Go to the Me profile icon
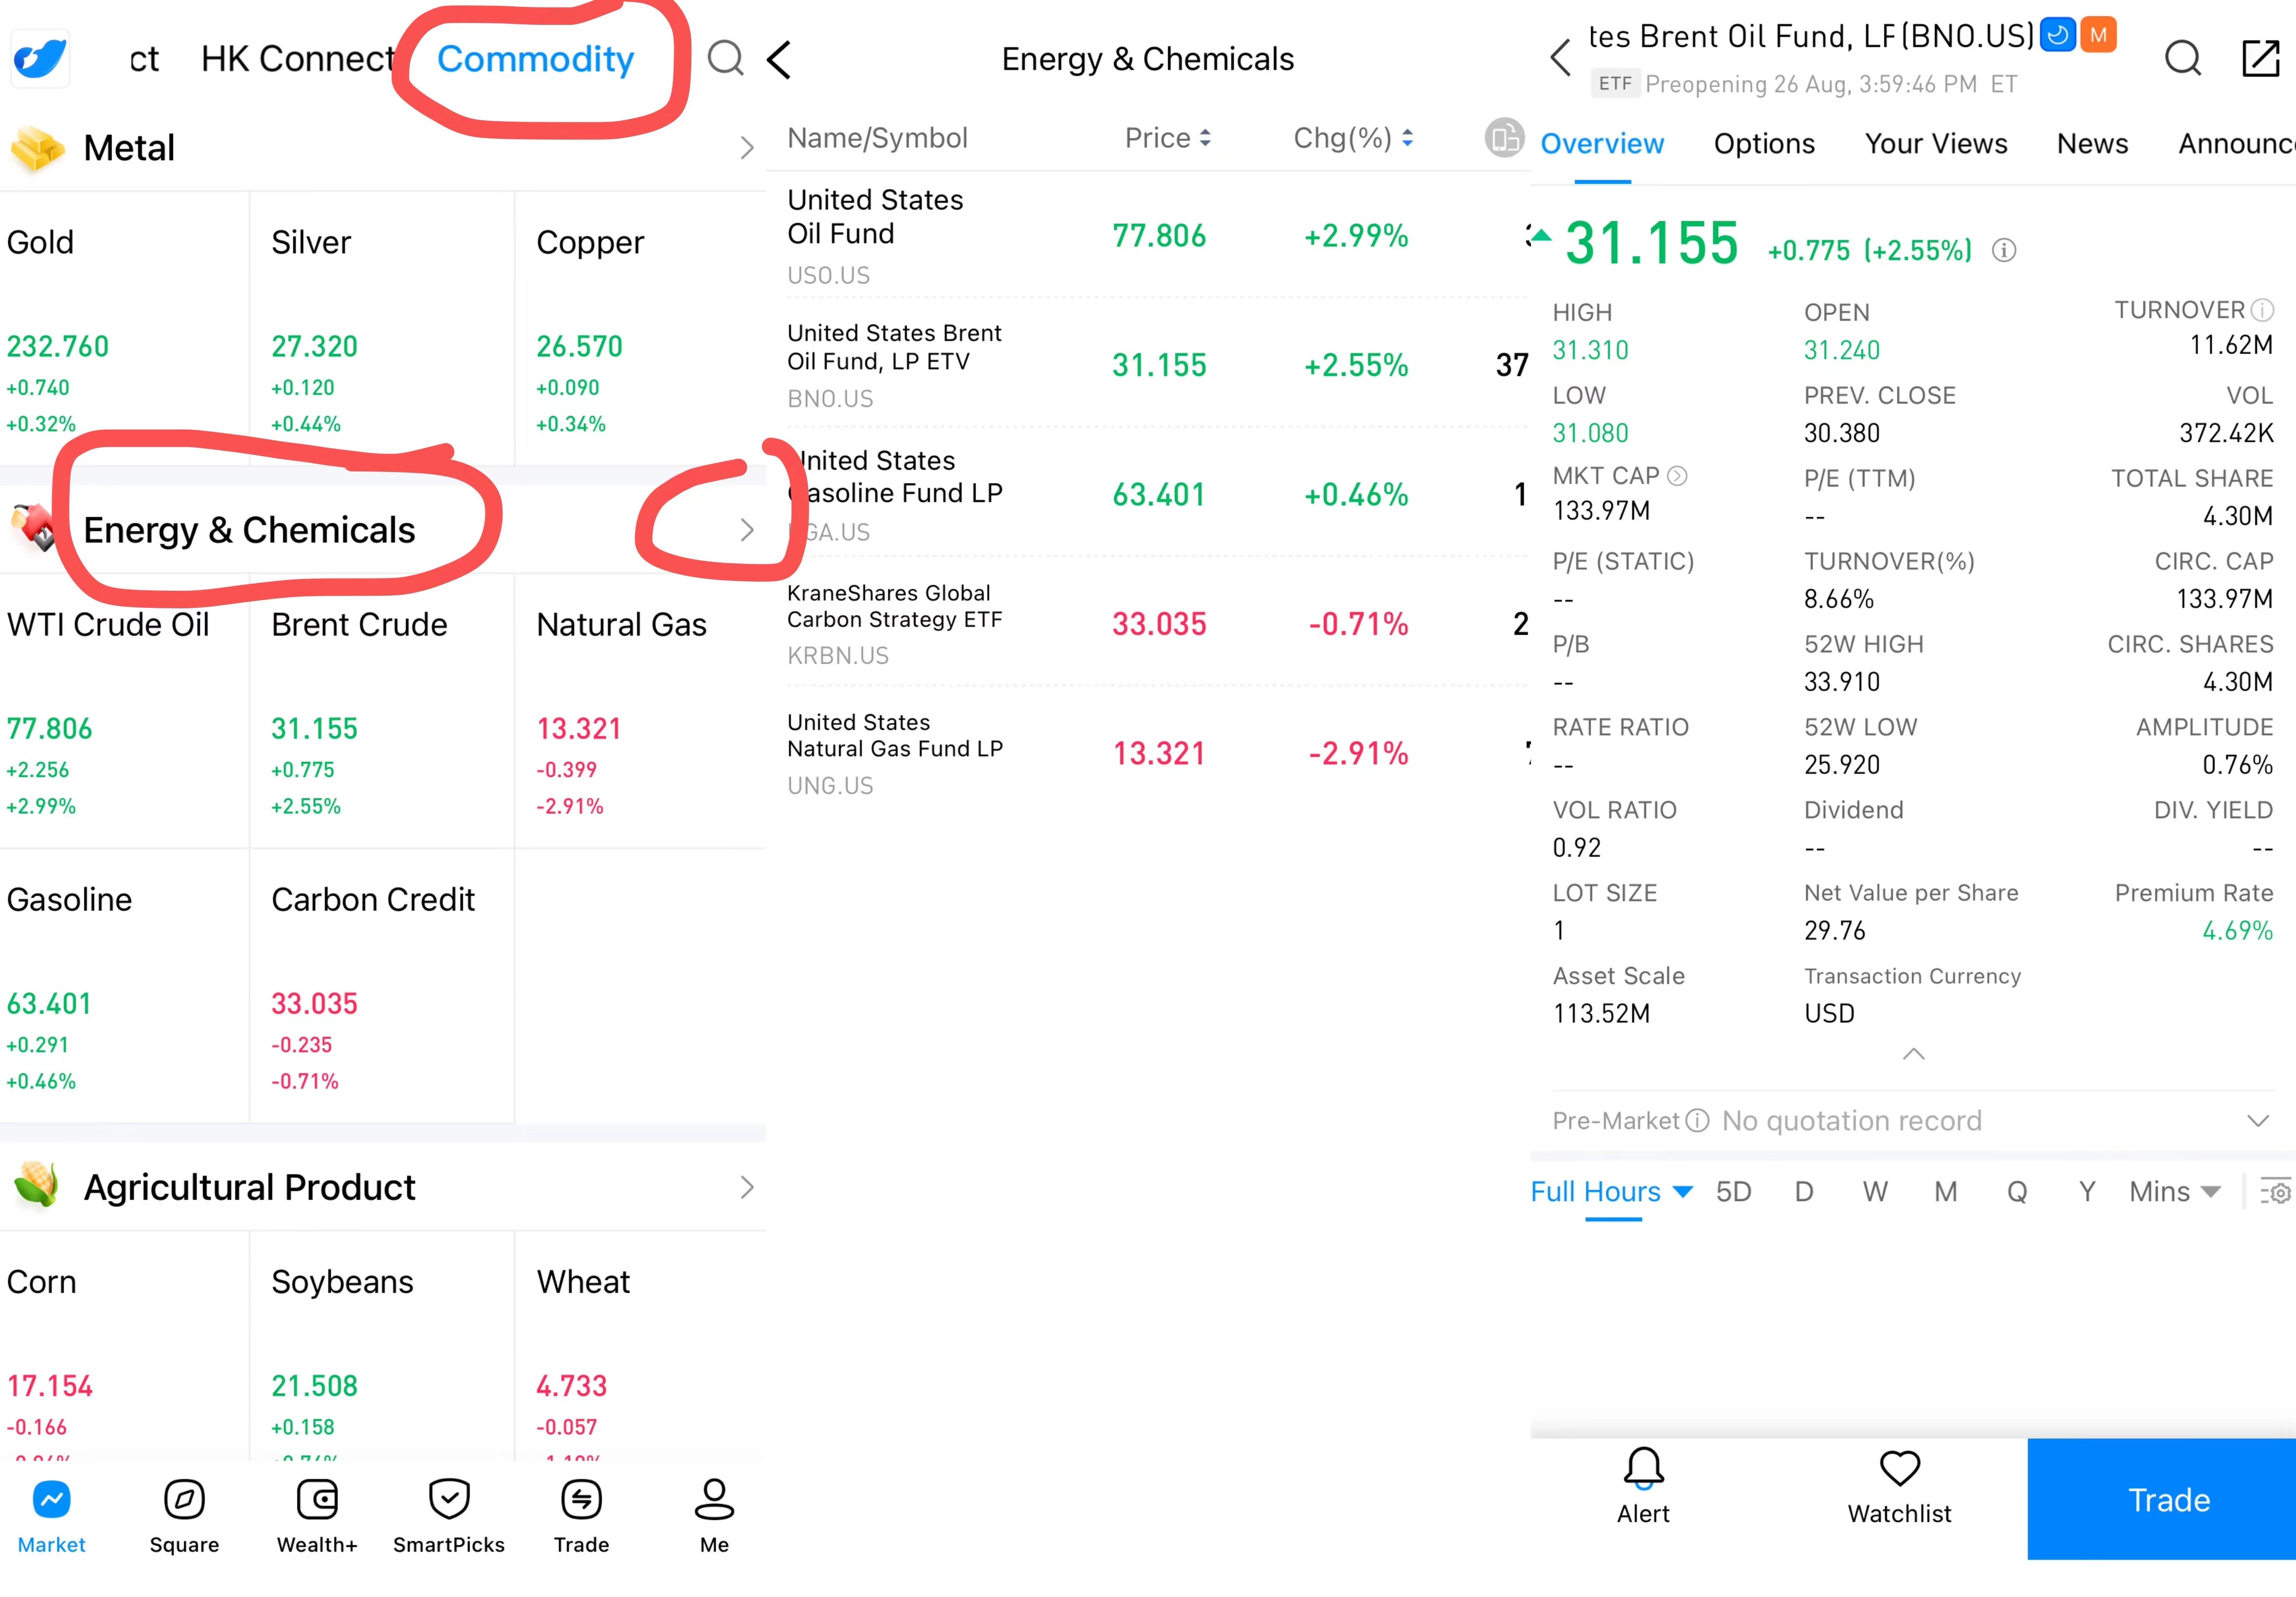 click(714, 1500)
